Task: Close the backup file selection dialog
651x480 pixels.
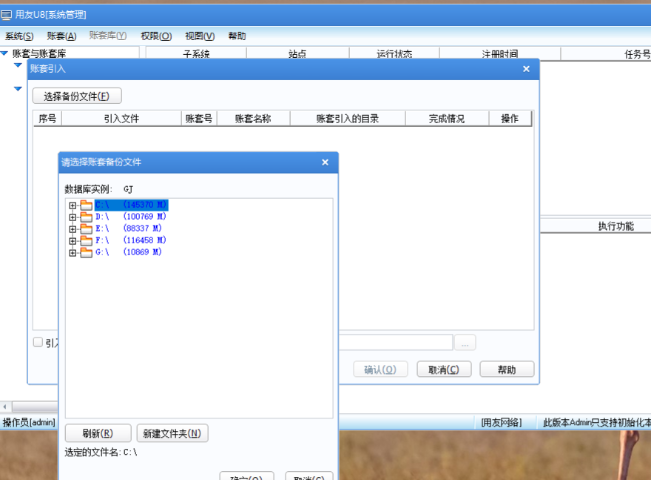Action: point(324,162)
